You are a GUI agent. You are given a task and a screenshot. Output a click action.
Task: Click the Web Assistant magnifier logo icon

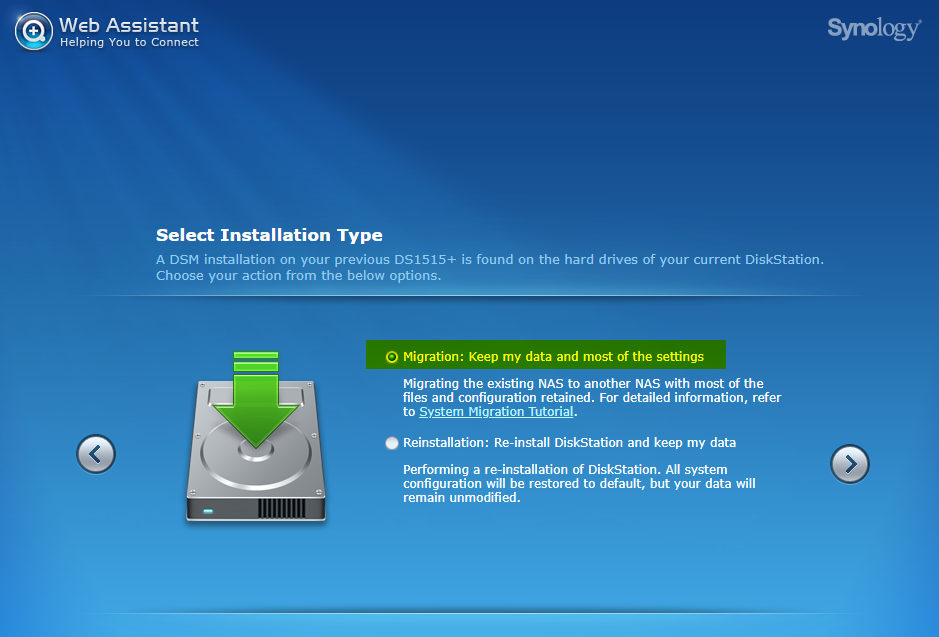[x=33, y=31]
